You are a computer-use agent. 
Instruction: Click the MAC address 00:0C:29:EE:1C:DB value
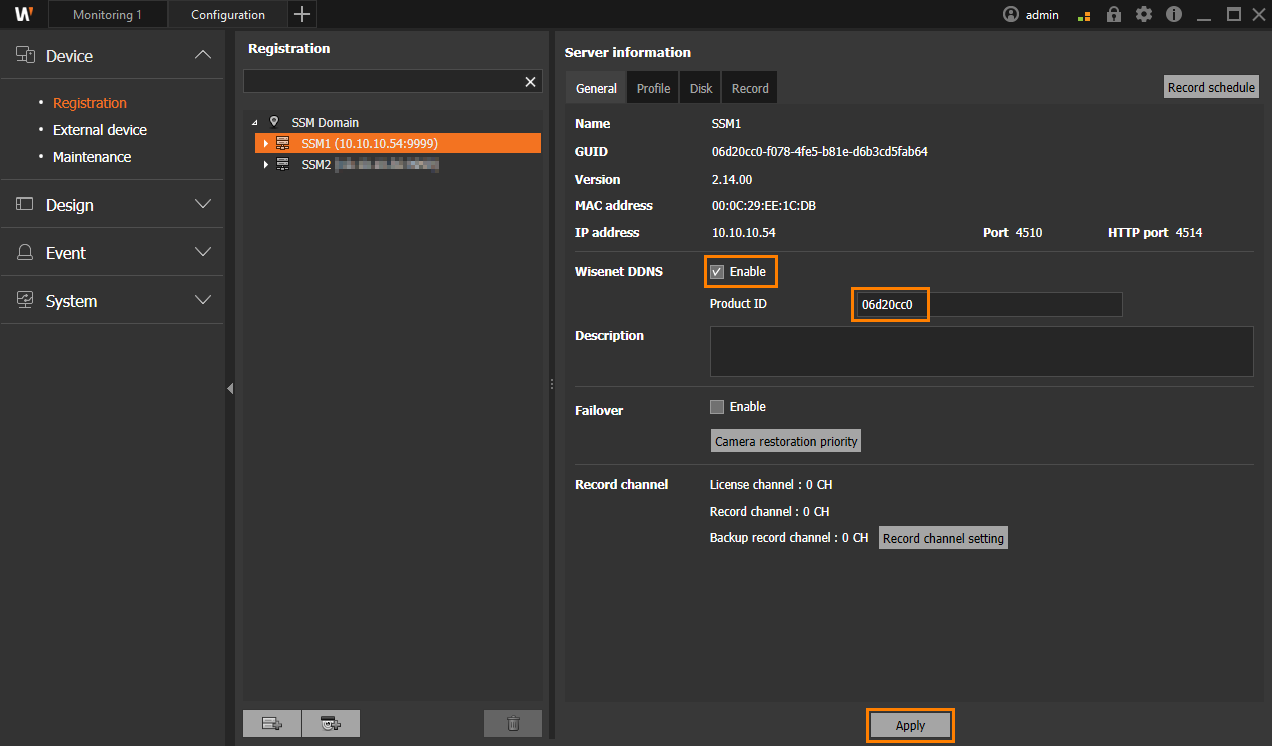point(764,206)
